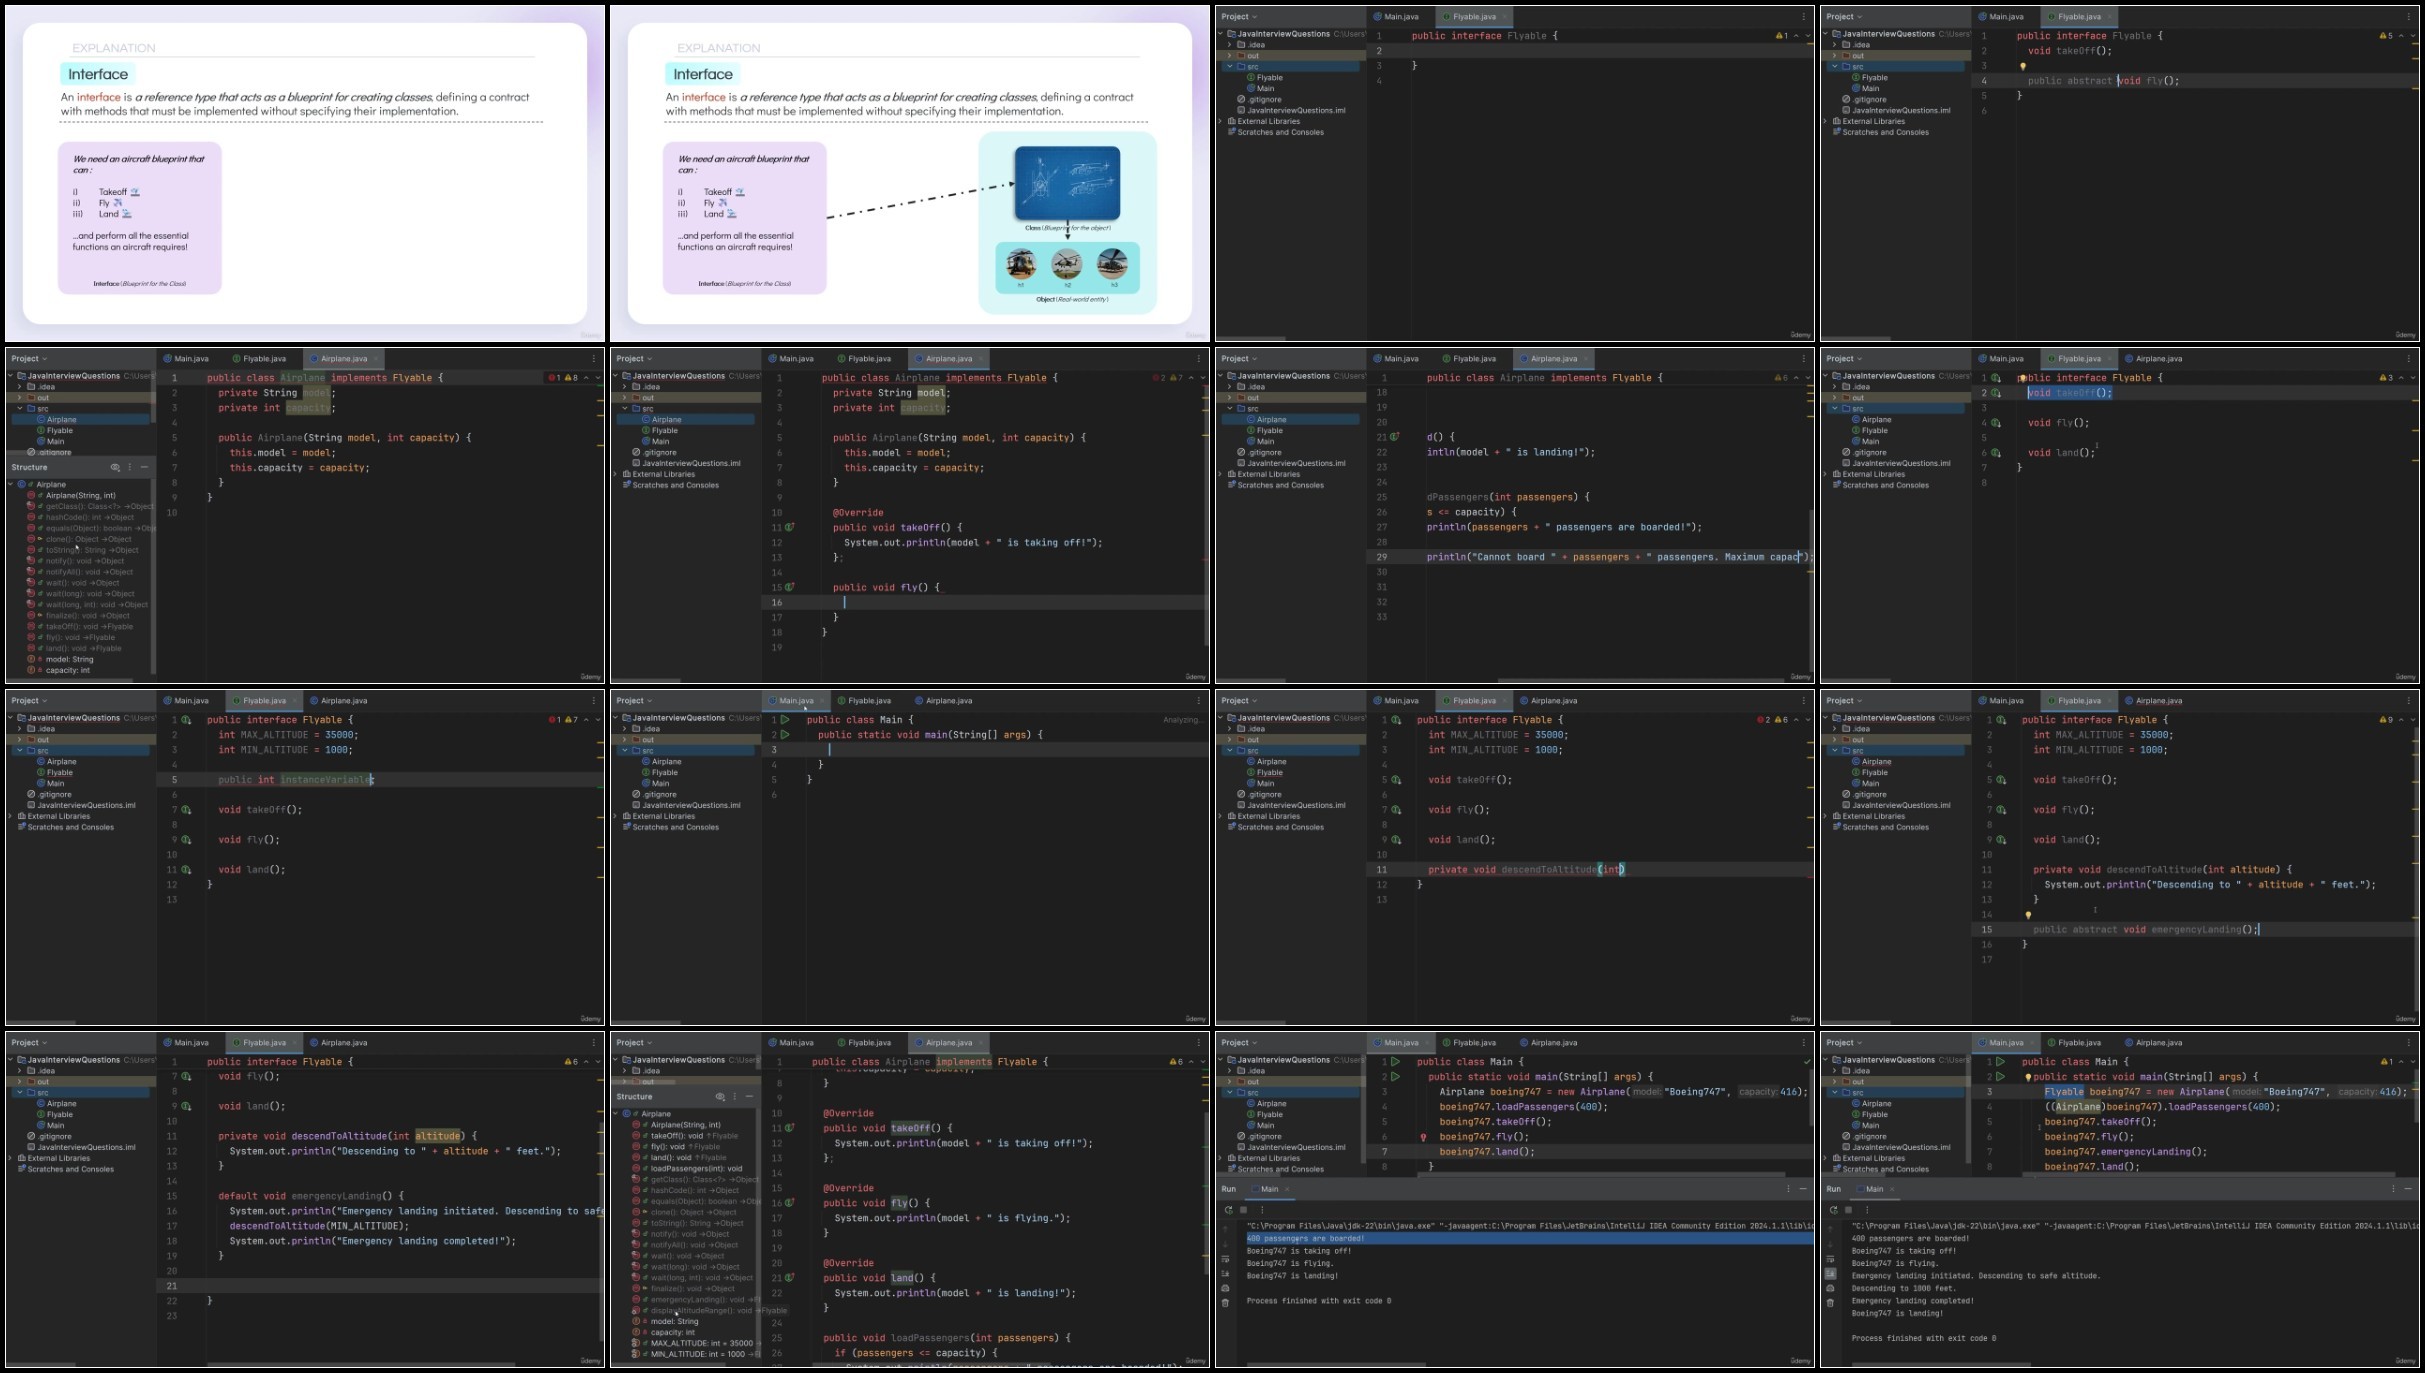Collapse src folder above the Structure panel with capacity: int
The width and height of the screenshot is (2425, 1373).
[19, 409]
